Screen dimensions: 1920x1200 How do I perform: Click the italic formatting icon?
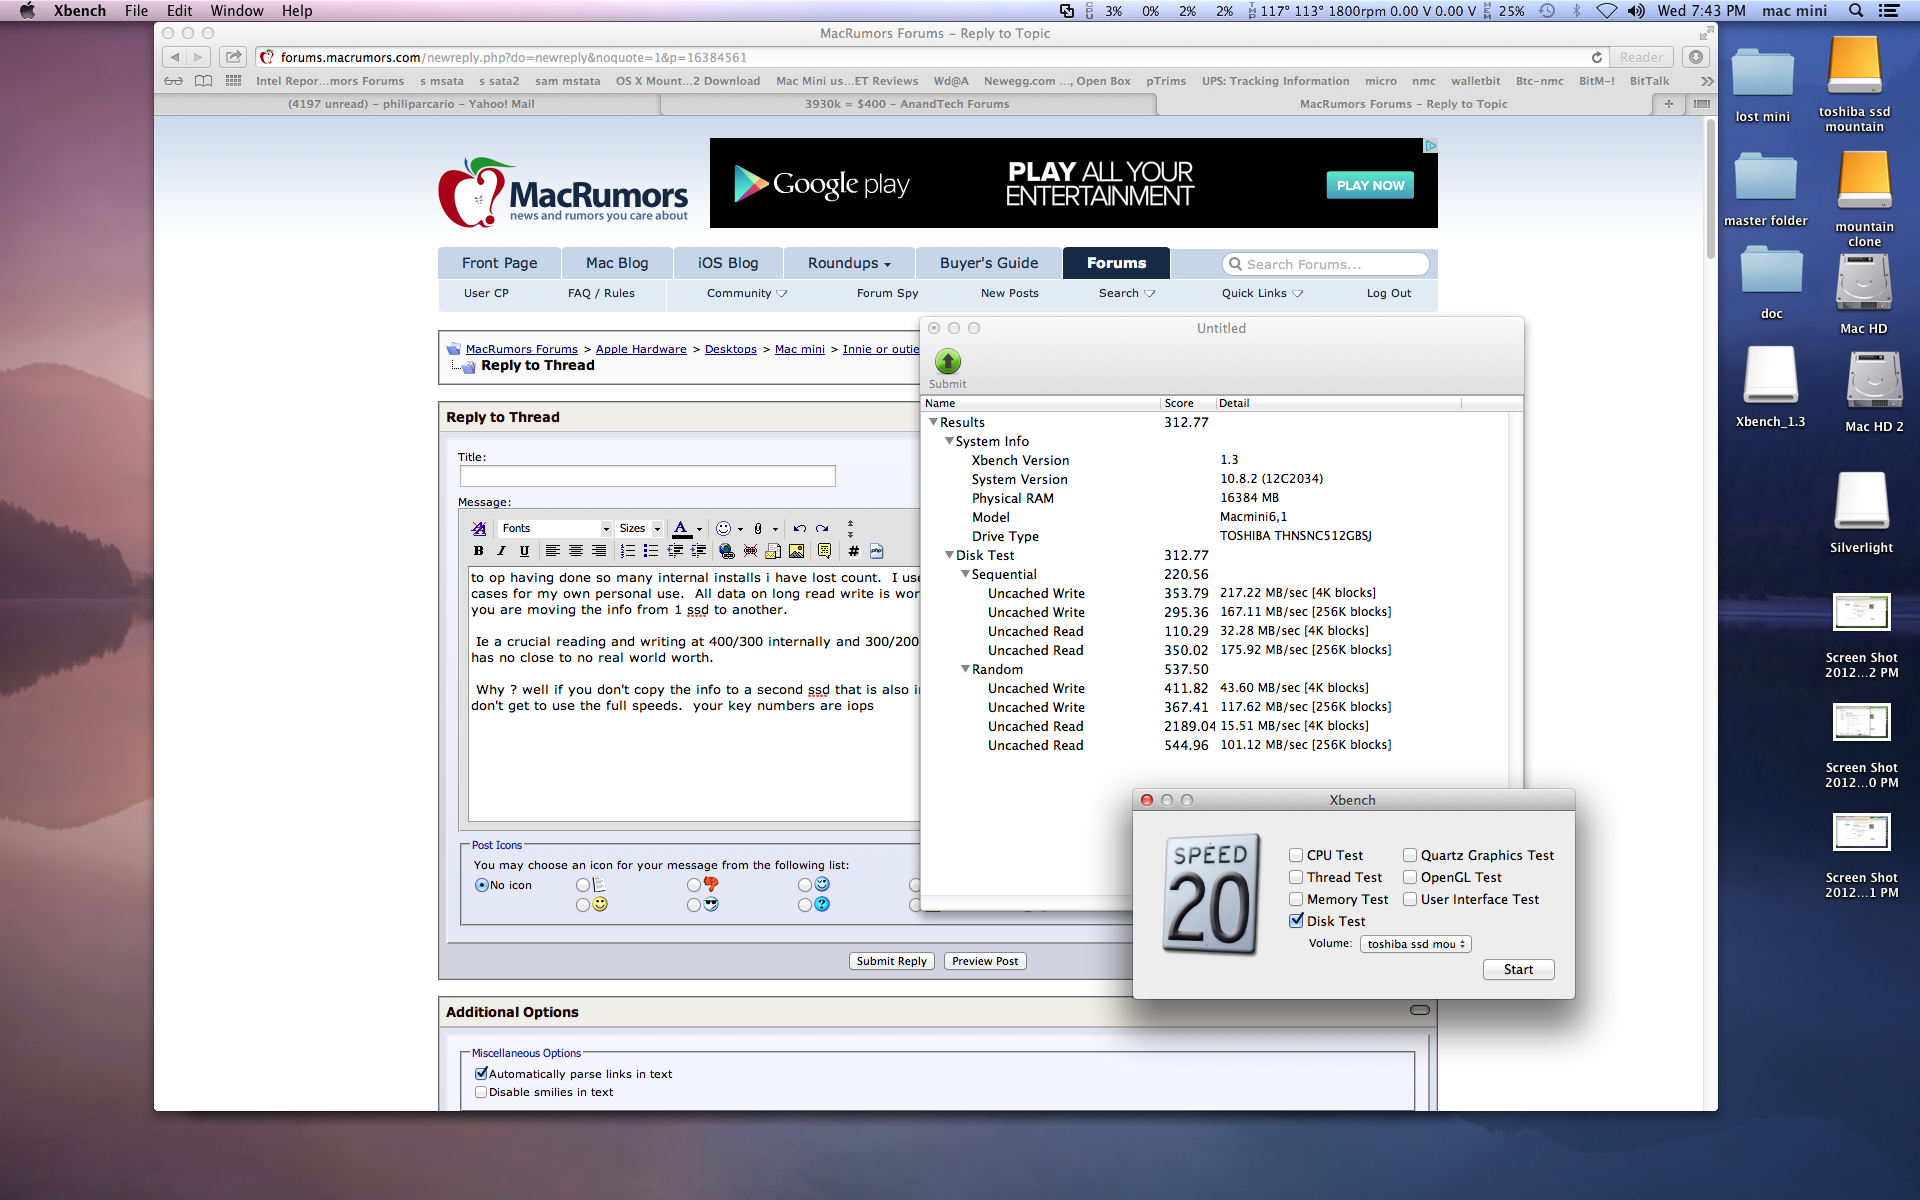pyautogui.click(x=501, y=551)
